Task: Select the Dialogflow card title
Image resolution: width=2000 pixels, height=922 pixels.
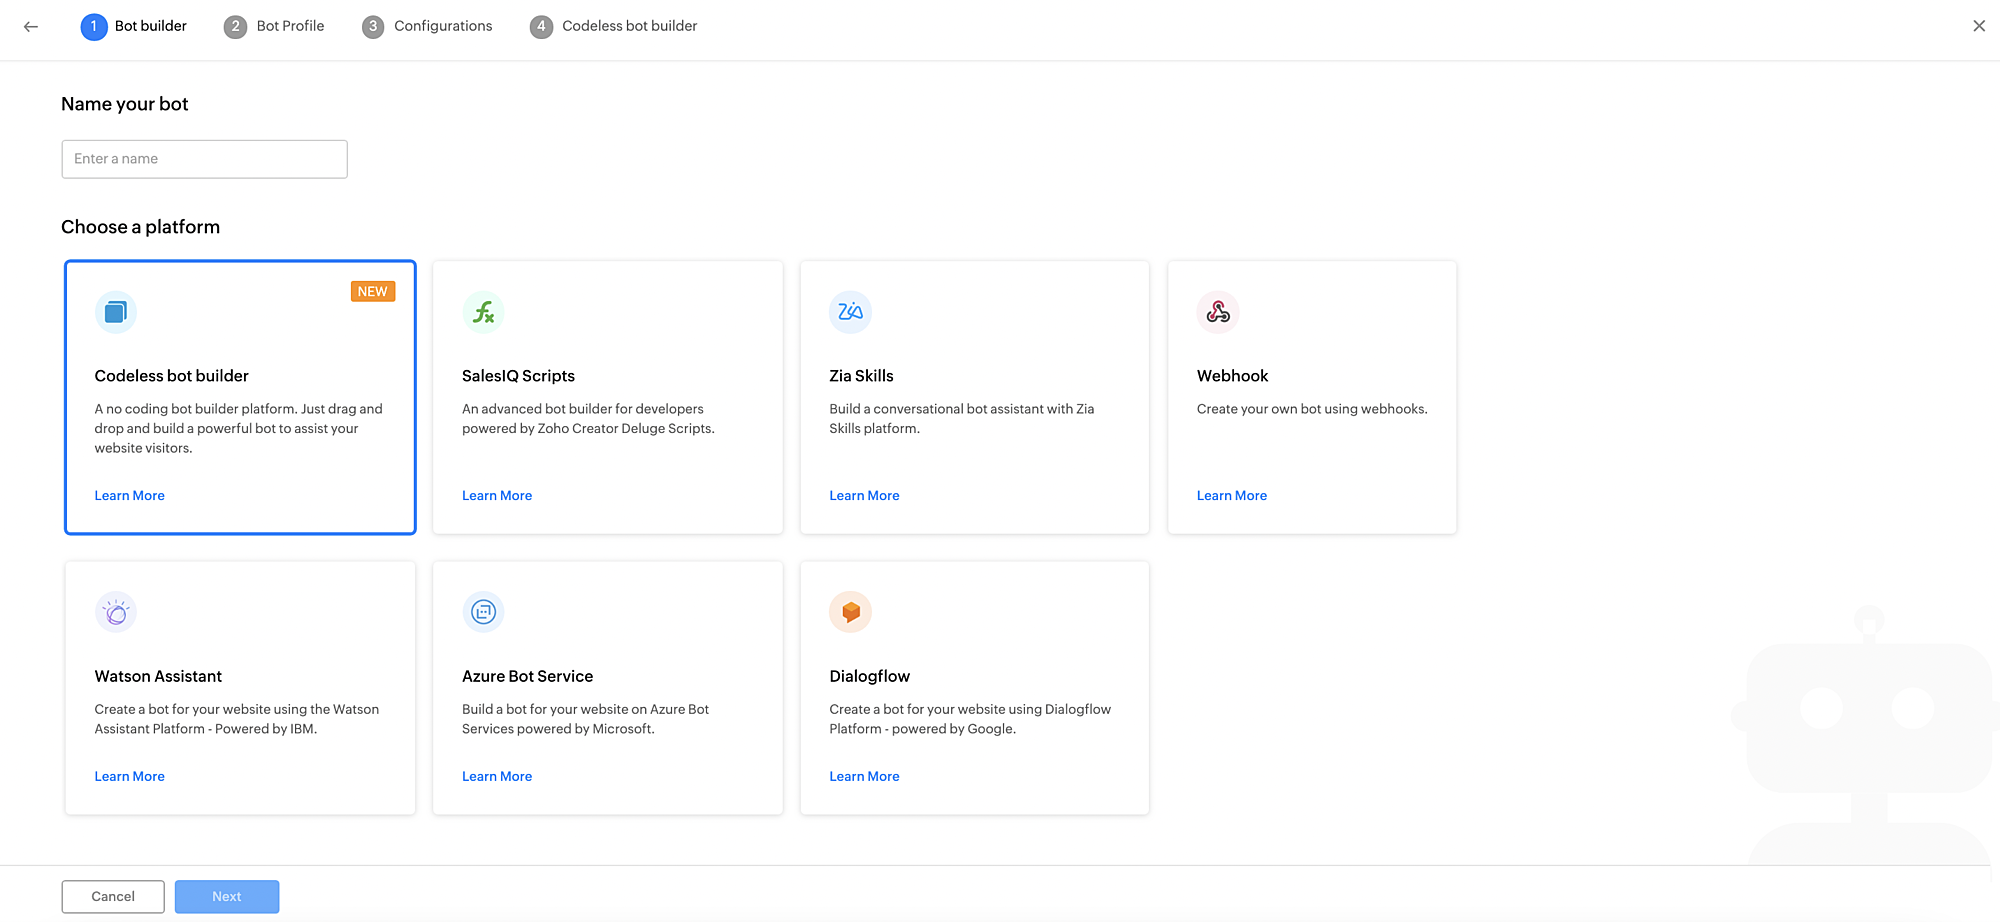Action: click(x=869, y=676)
